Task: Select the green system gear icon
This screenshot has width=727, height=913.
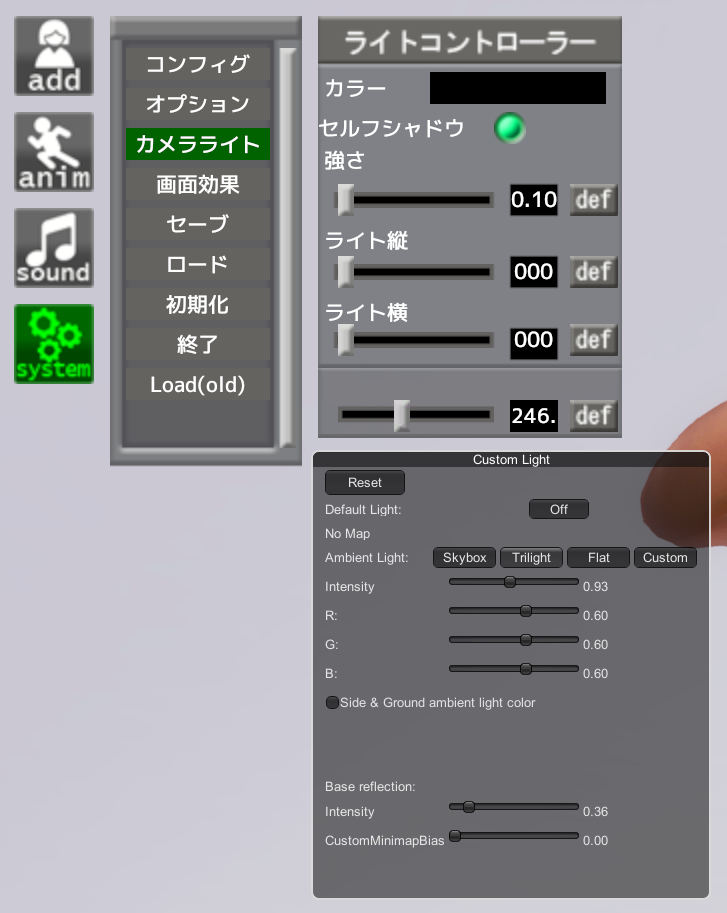Action: [54, 344]
